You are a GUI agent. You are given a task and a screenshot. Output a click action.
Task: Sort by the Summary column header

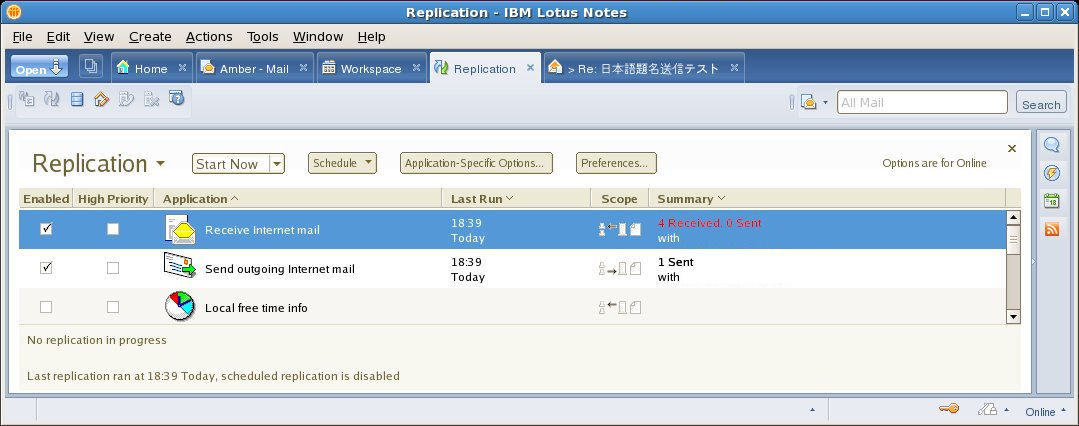click(x=826, y=198)
